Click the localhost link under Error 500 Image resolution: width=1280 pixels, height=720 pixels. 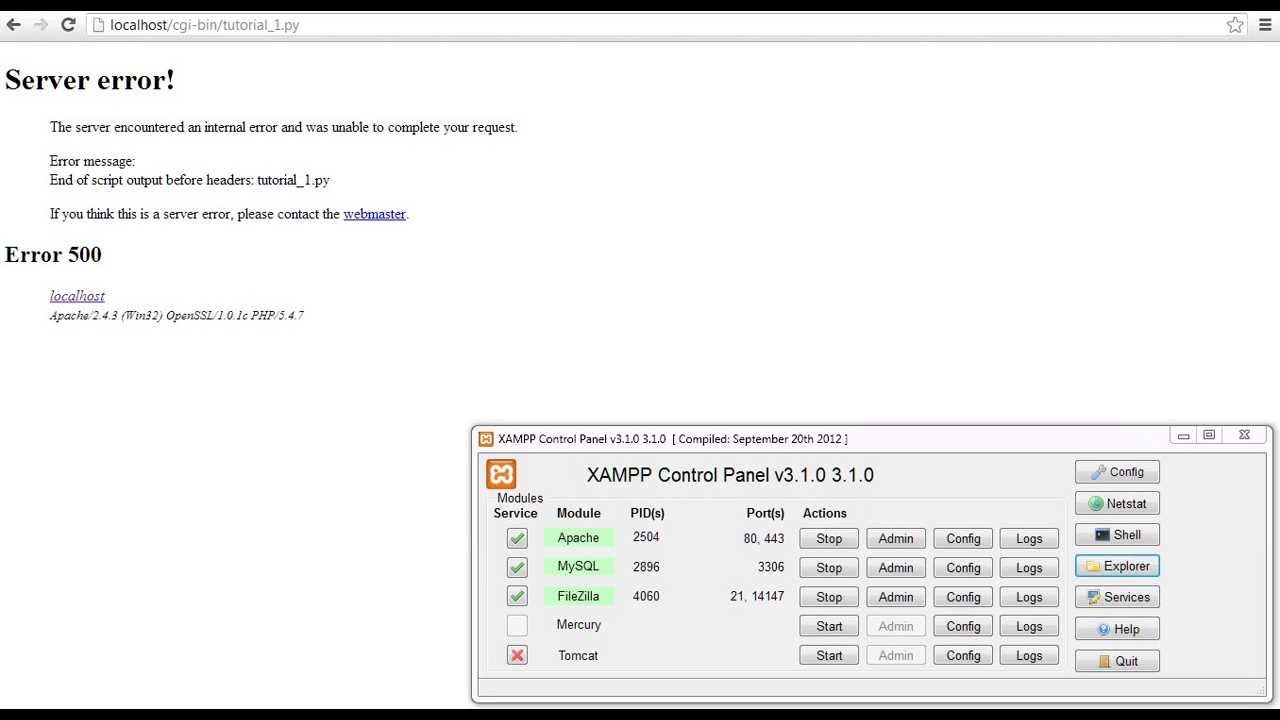click(77, 296)
